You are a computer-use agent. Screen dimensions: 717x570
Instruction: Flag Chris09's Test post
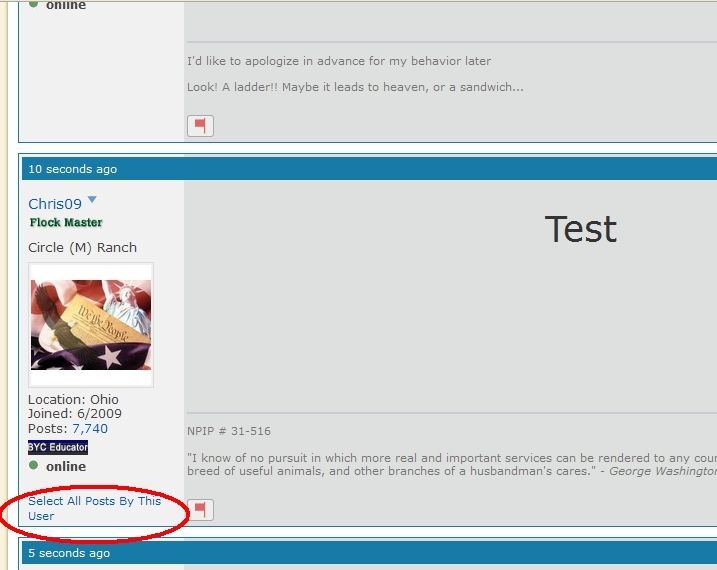pyautogui.click(x=200, y=511)
